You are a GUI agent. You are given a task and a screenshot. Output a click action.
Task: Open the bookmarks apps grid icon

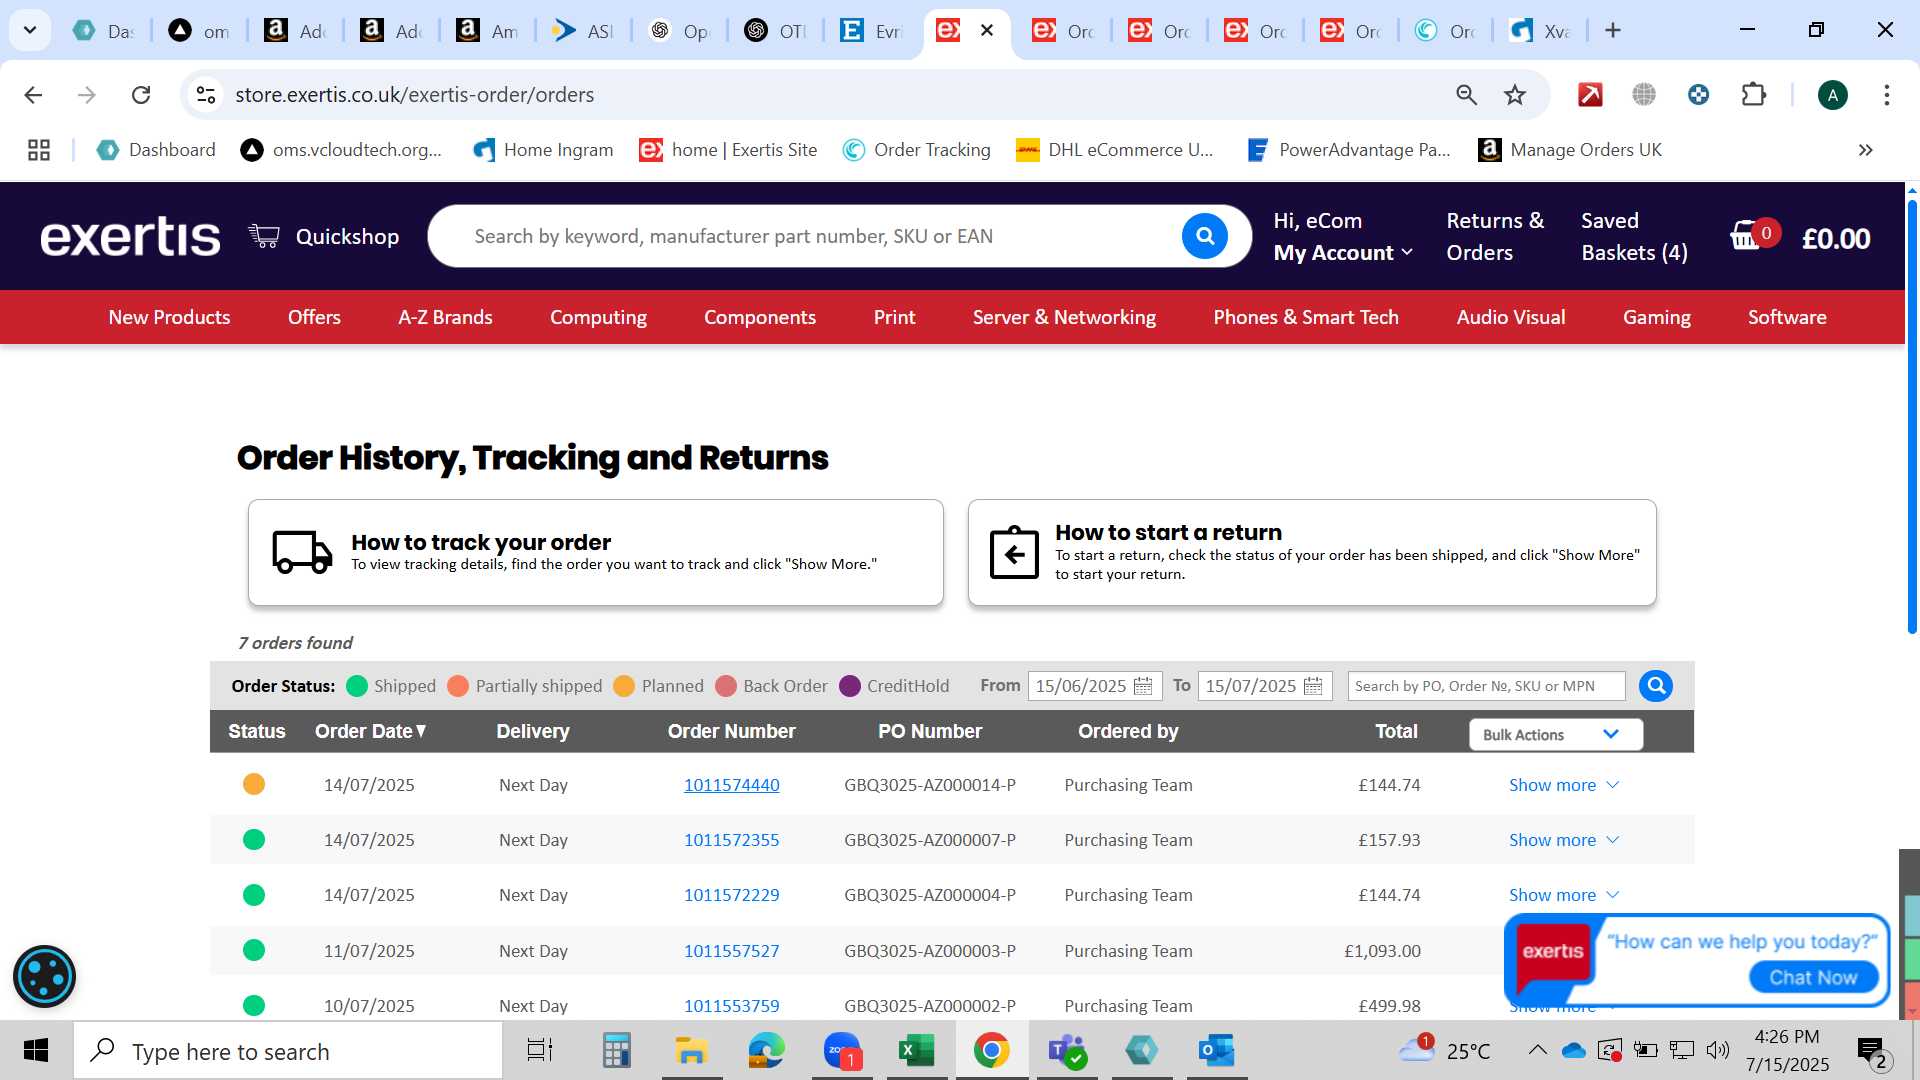click(x=39, y=150)
